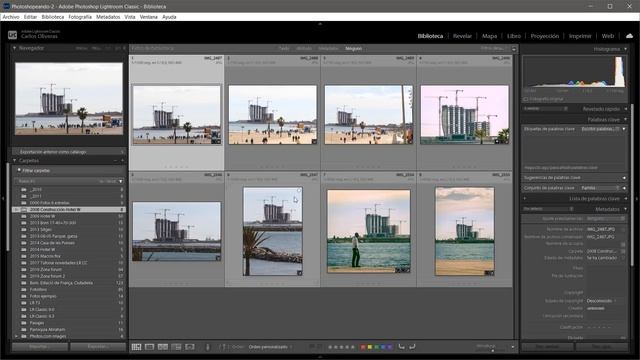Rotate photo right with toolbar arrow

point(412,347)
